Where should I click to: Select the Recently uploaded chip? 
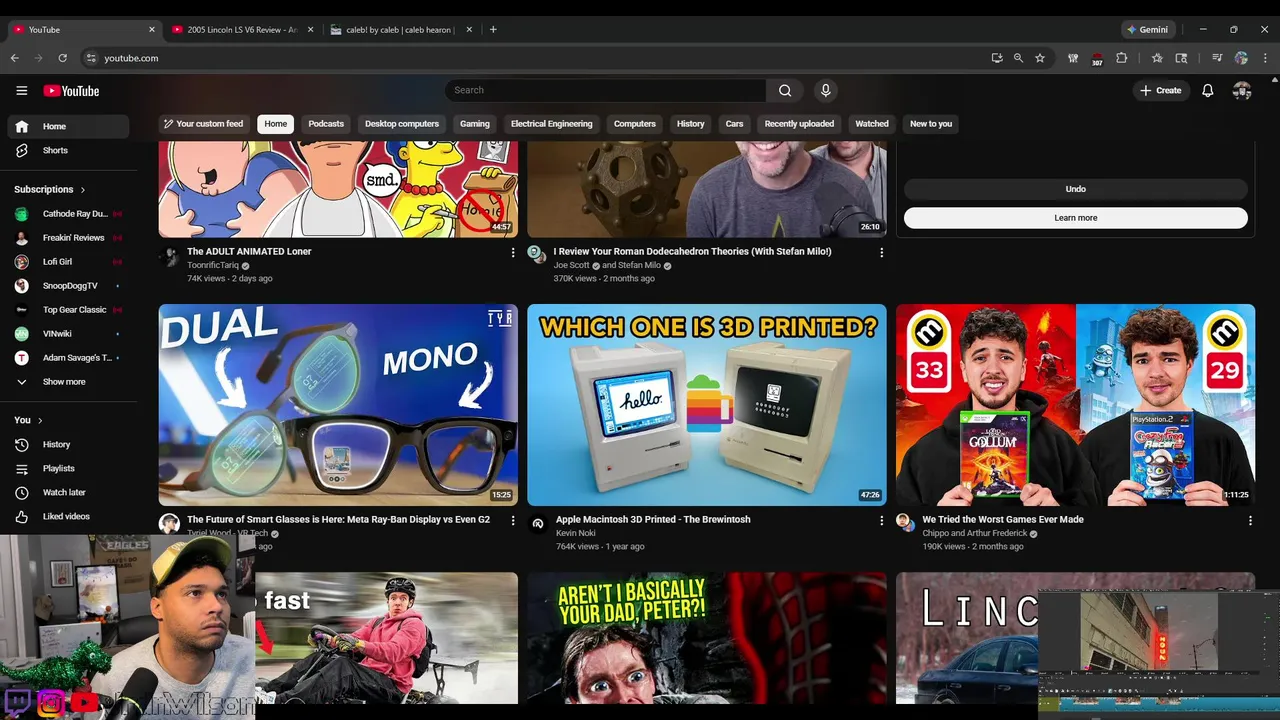click(799, 124)
